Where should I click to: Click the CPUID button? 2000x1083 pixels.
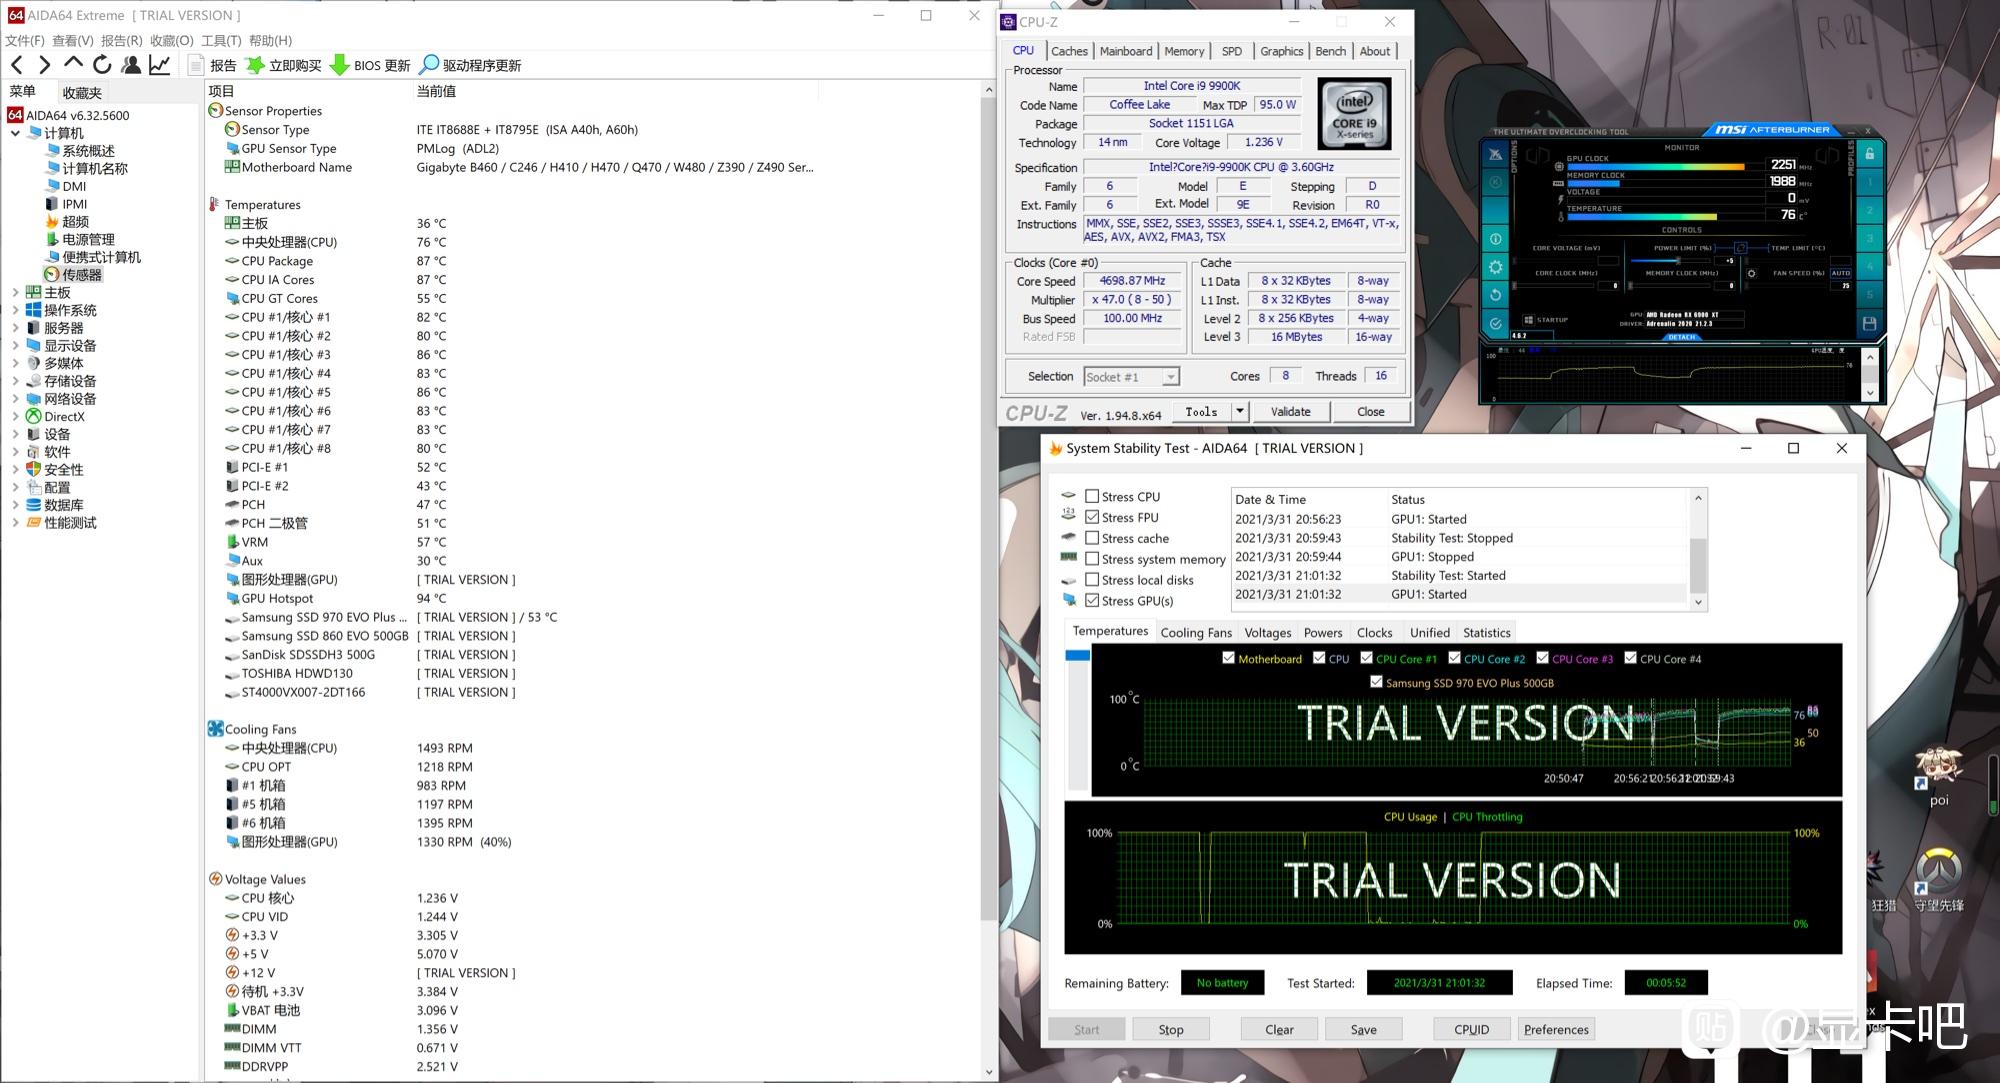point(1471,1029)
